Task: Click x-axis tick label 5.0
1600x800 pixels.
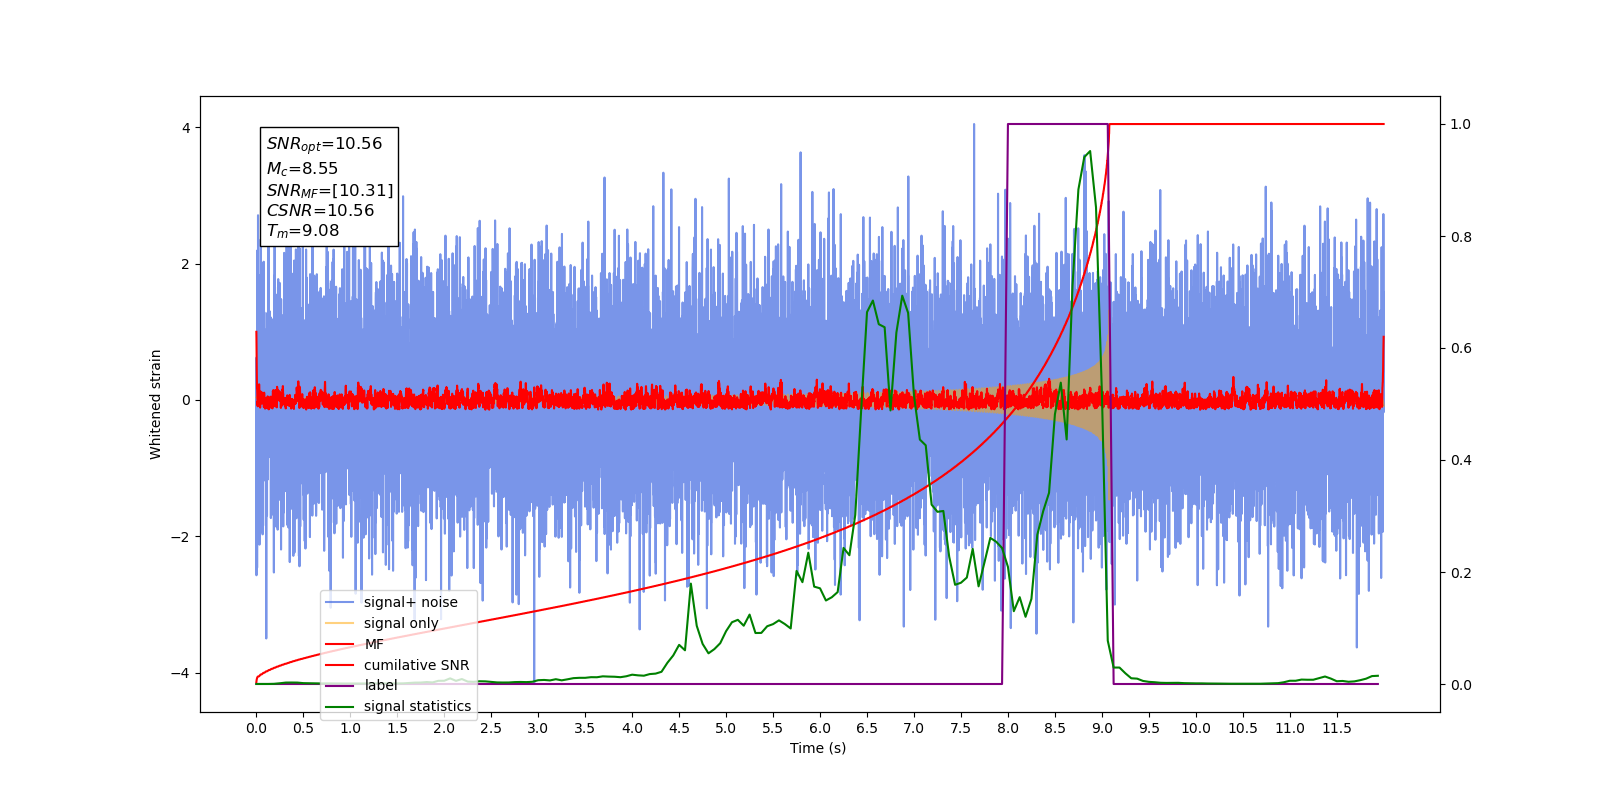Action: [726, 728]
